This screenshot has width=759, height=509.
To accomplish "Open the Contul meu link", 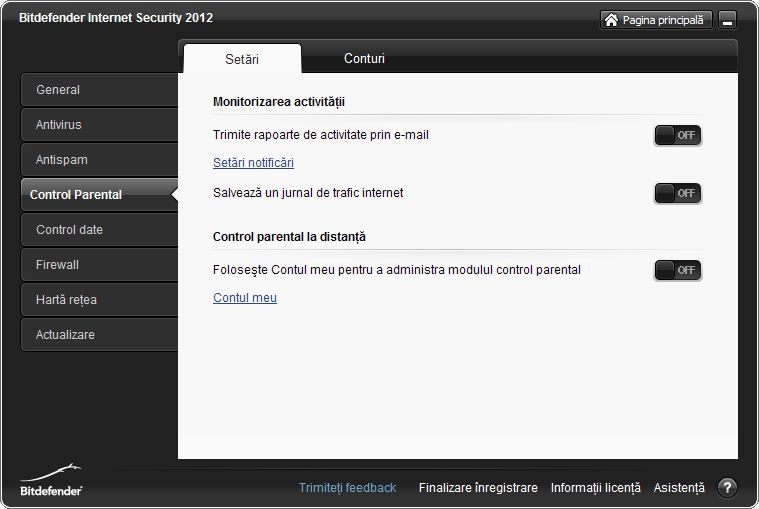I will (x=245, y=298).
